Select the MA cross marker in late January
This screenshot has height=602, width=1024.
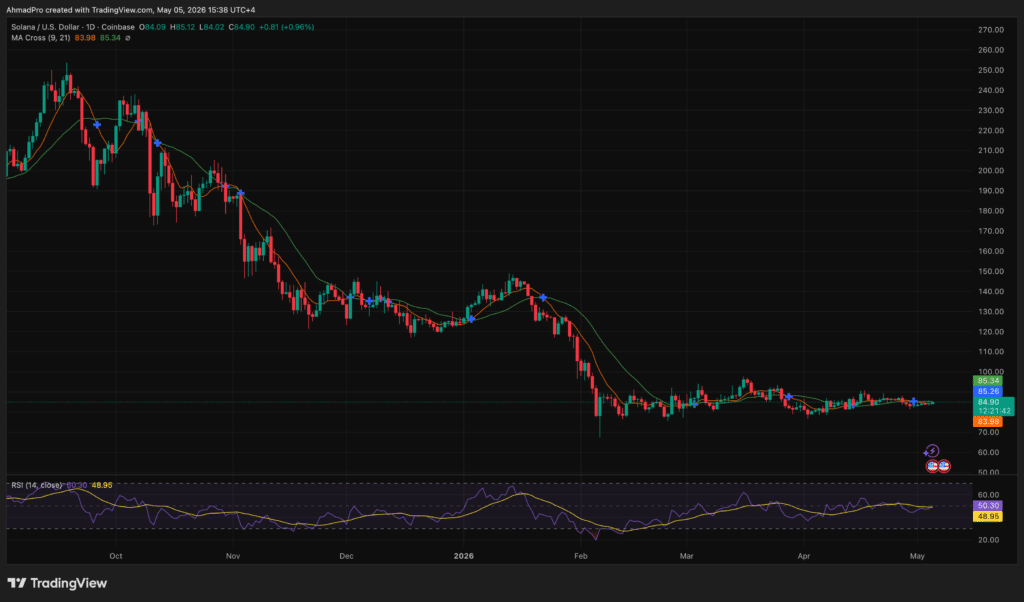point(543,298)
